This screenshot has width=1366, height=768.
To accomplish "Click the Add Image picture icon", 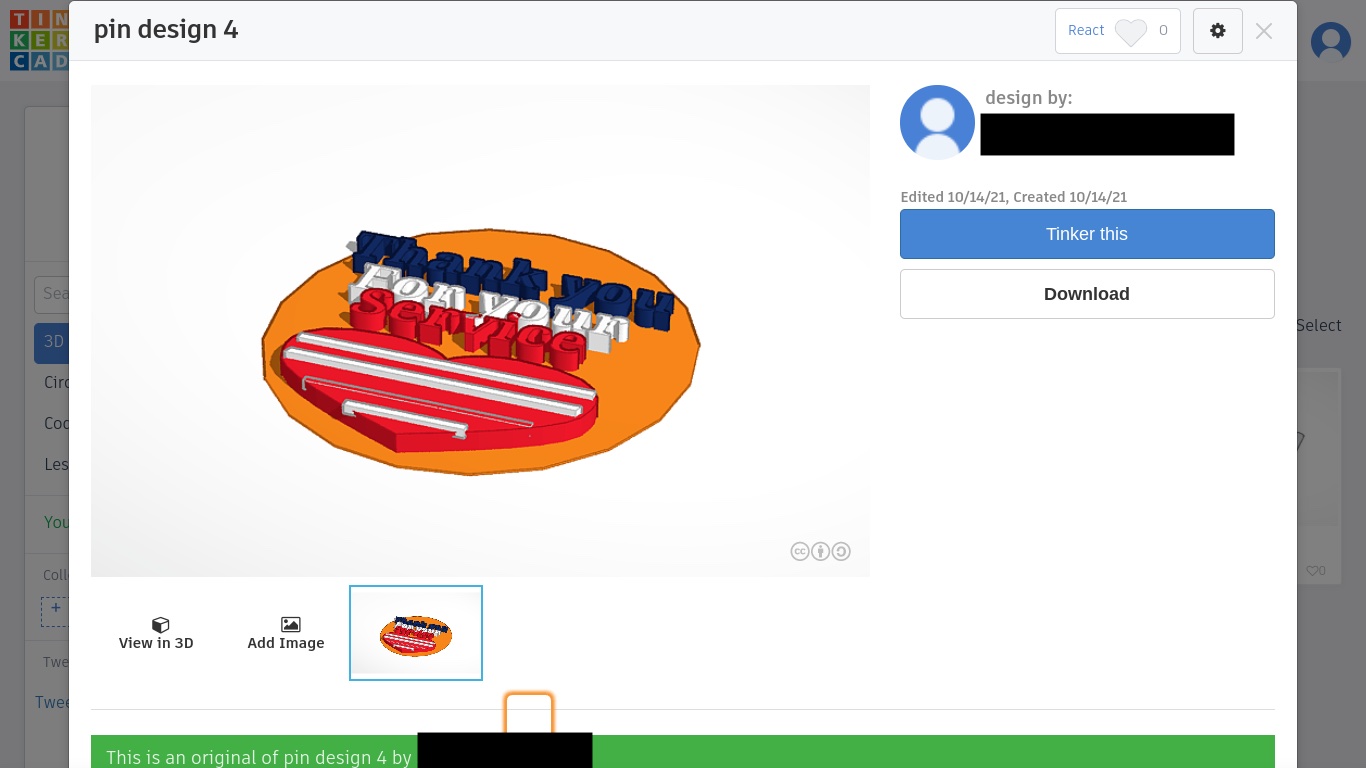I will click(x=290, y=624).
